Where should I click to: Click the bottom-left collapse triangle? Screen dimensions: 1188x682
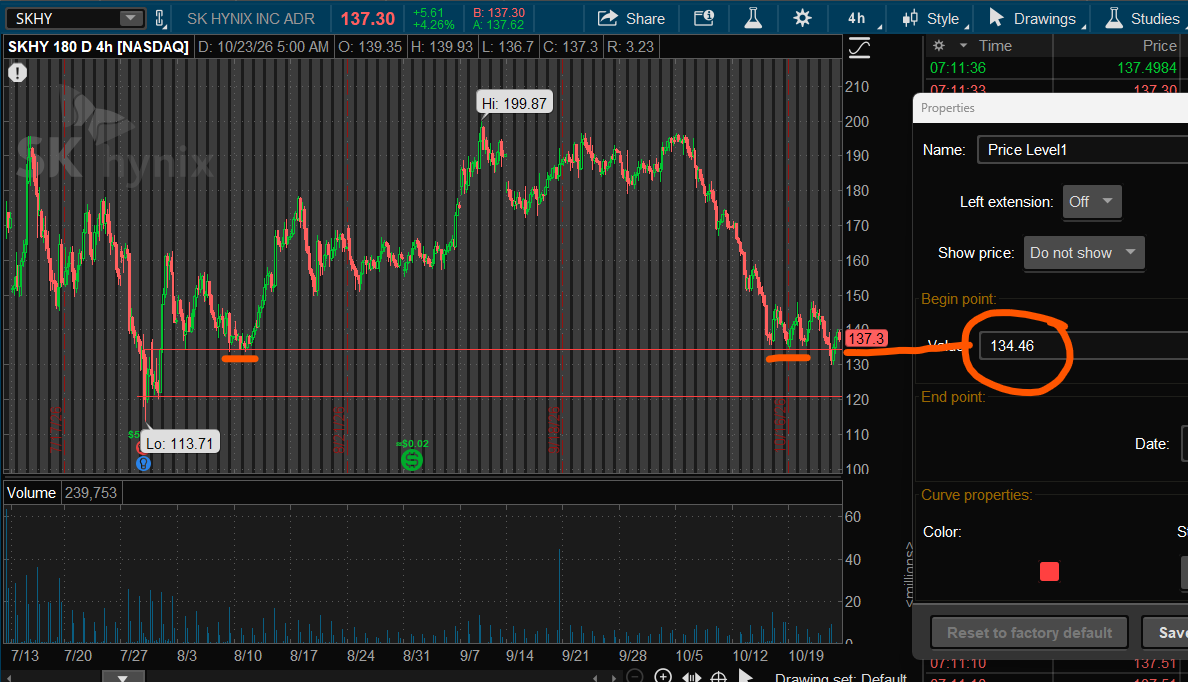pyautogui.click(x=122, y=677)
